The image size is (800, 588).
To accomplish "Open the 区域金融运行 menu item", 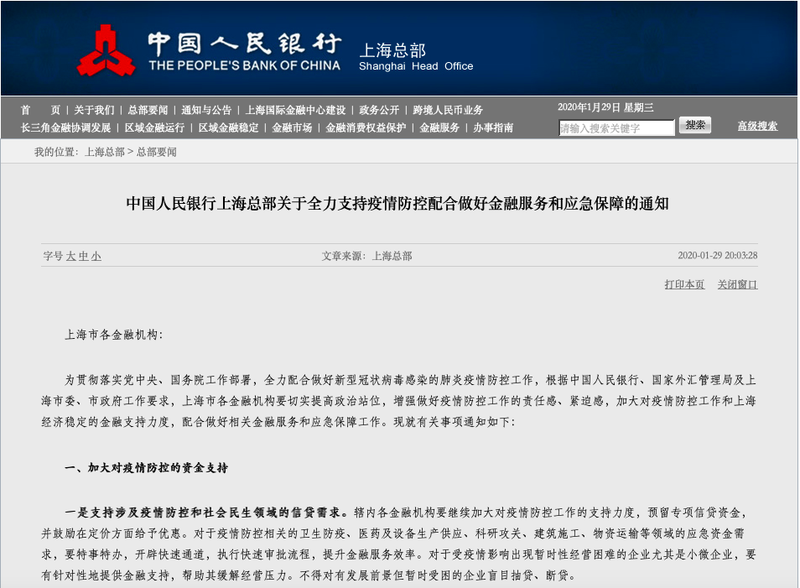I will pyautogui.click(x=155, y=128).
